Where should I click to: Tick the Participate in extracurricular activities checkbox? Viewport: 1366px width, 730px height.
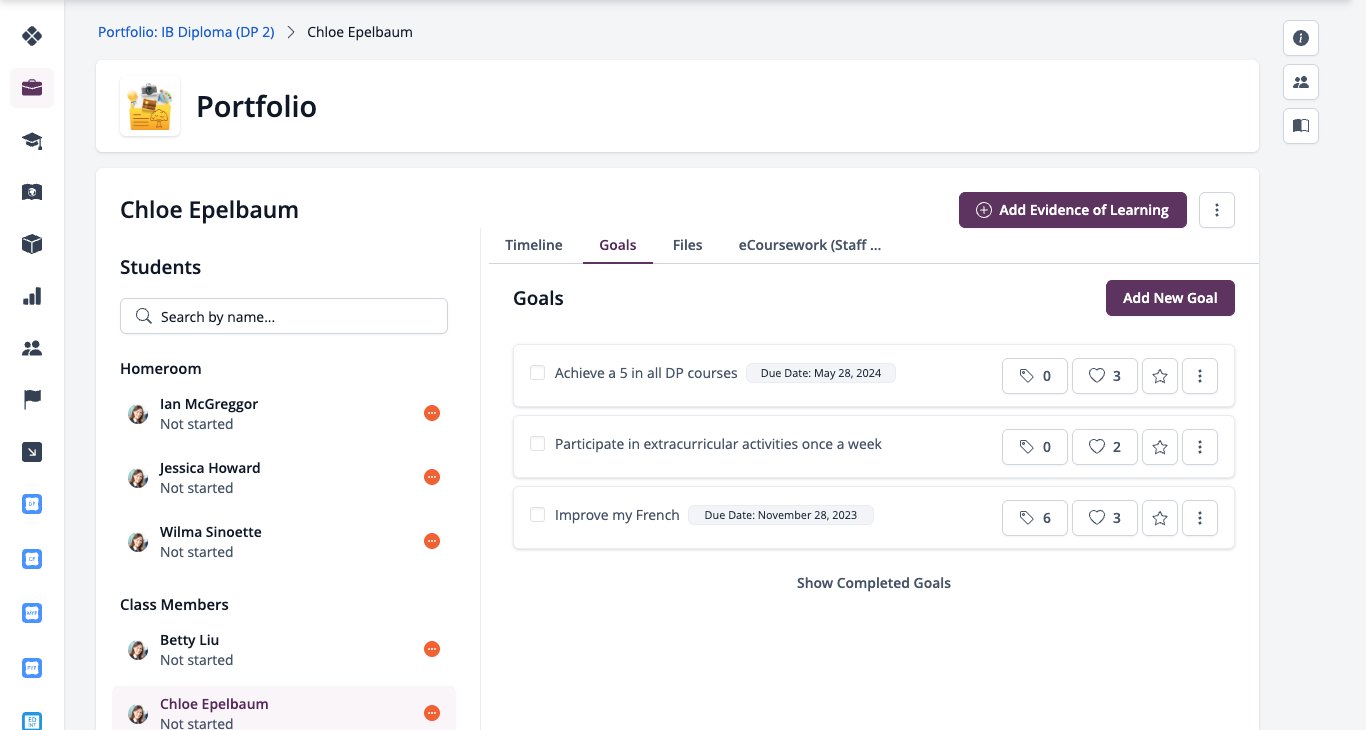[x=537, y=444]
